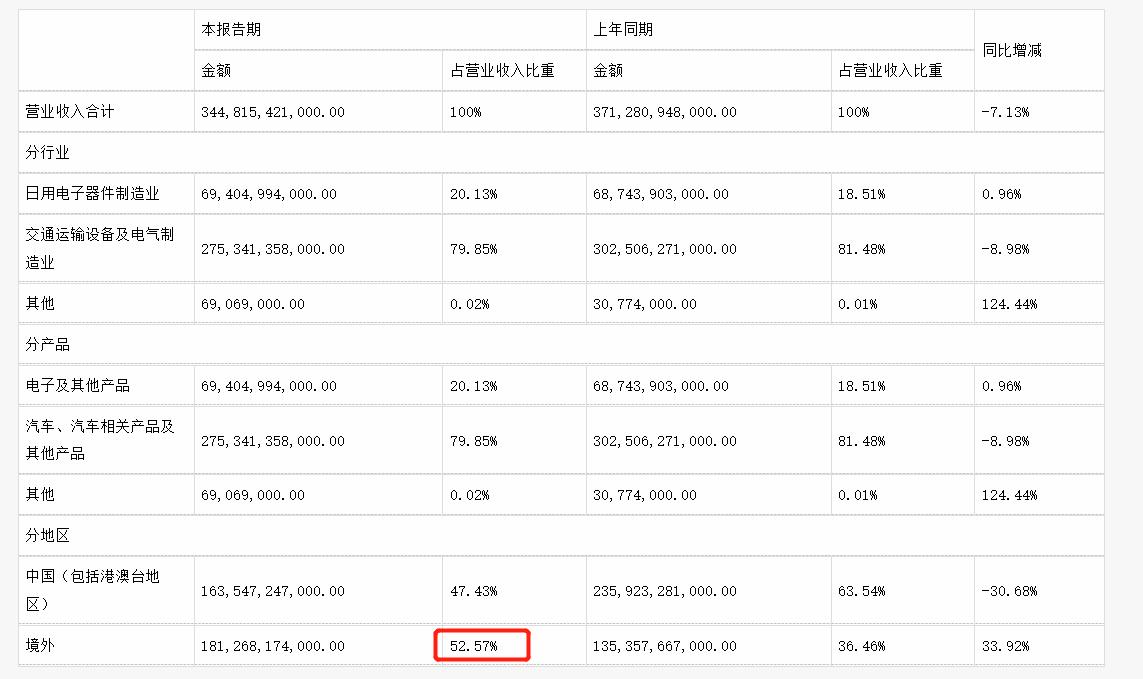This screenshot has width=1143, height=679.
Task: Select the 境外 row label
Action: tap(40, 645)
